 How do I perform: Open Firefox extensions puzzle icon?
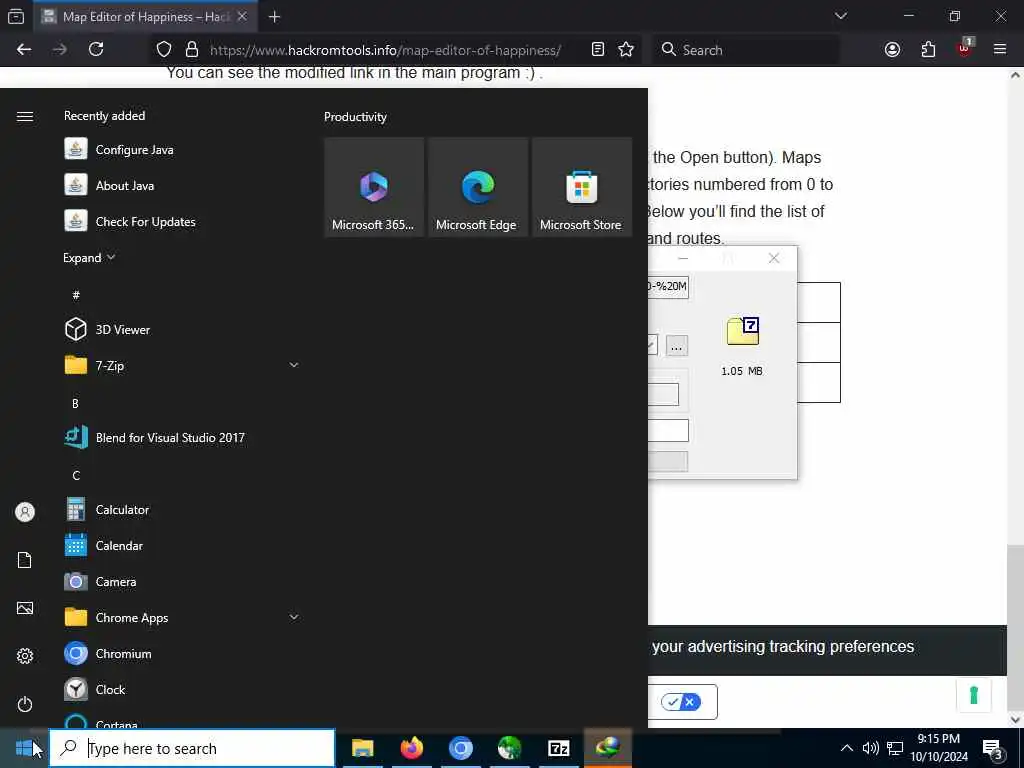[x=928, y=50]
